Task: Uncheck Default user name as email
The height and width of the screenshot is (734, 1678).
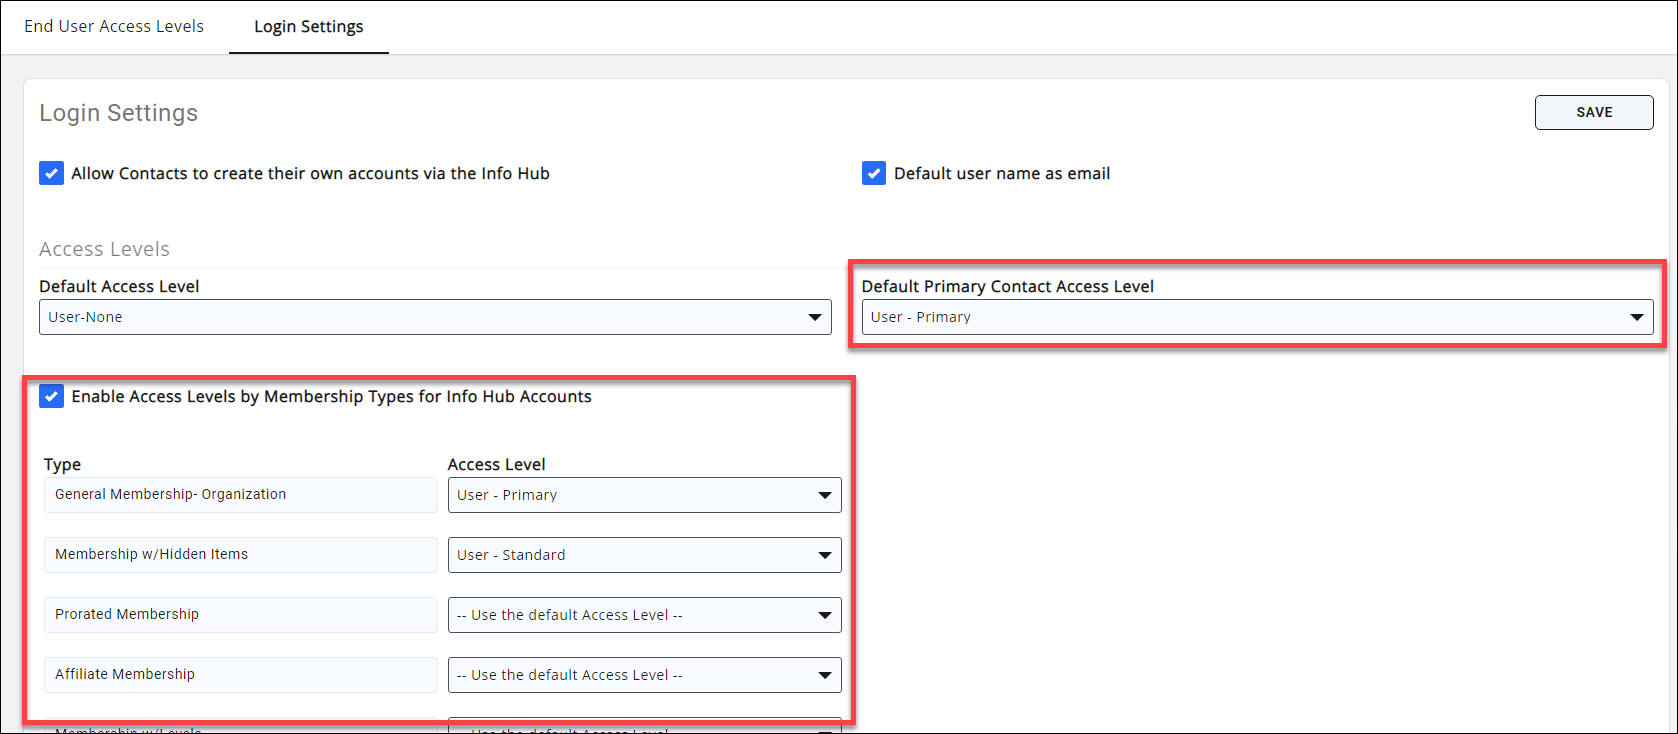Action: (874, 173)
